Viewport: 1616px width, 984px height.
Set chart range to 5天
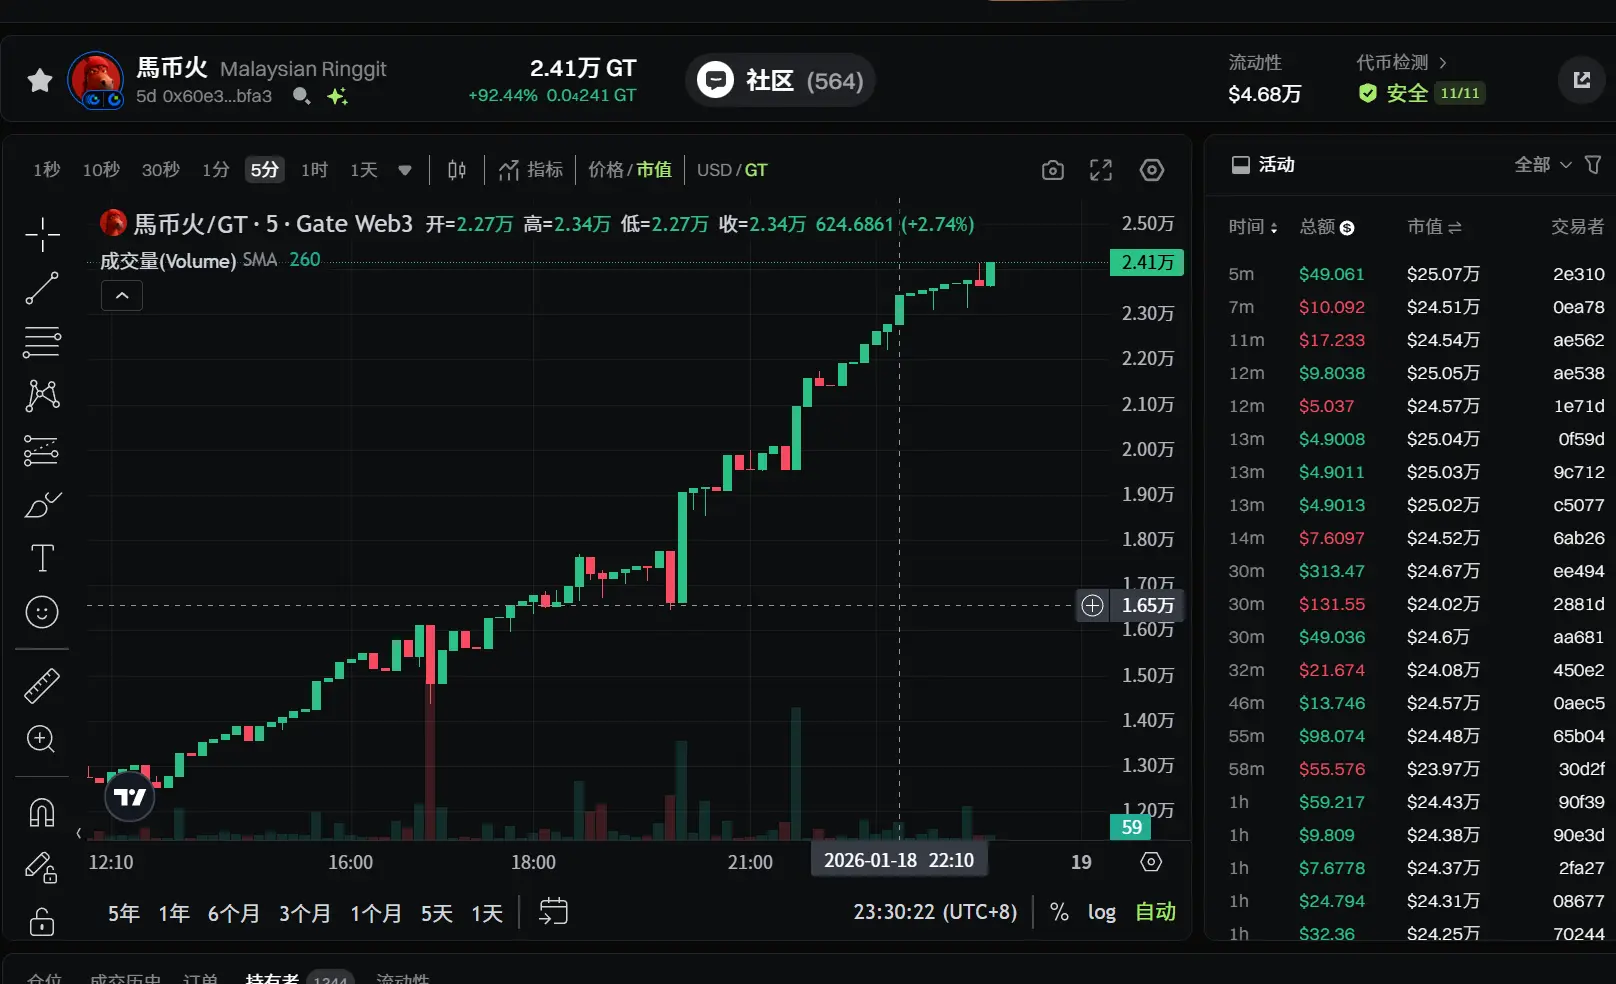[437, 913]
